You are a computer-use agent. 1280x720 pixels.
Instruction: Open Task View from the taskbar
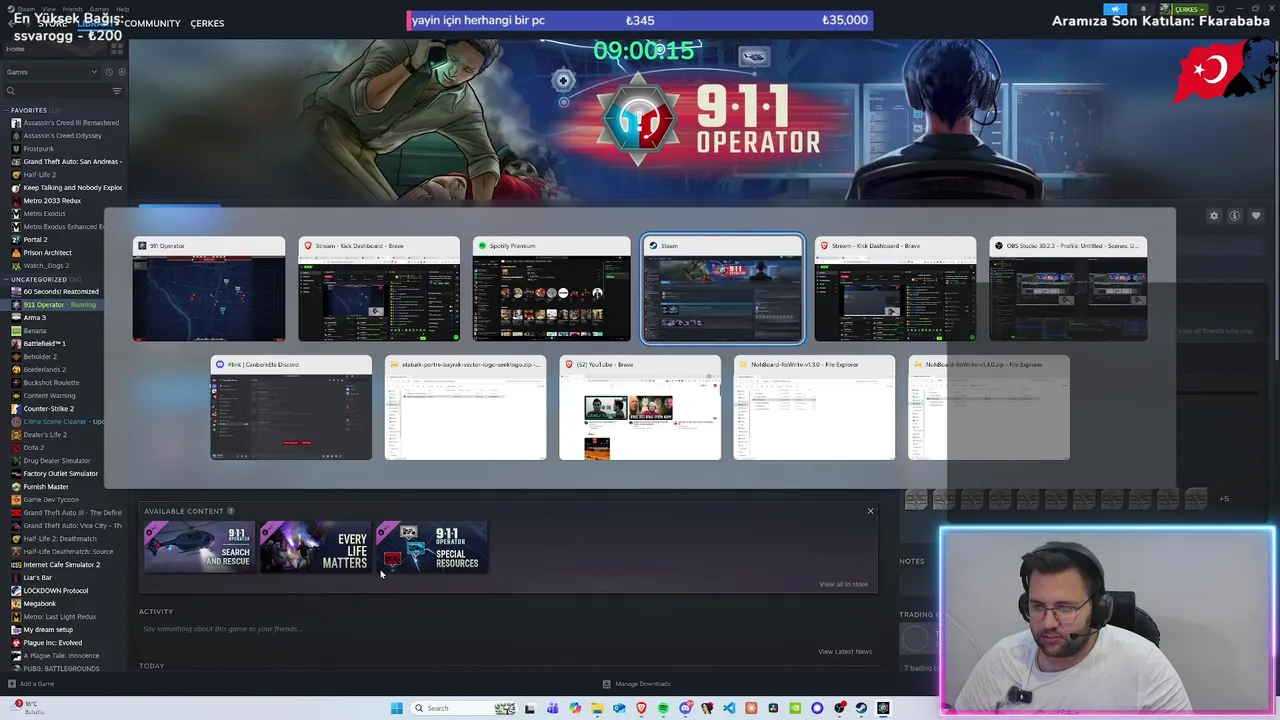[x=530, y=708]
